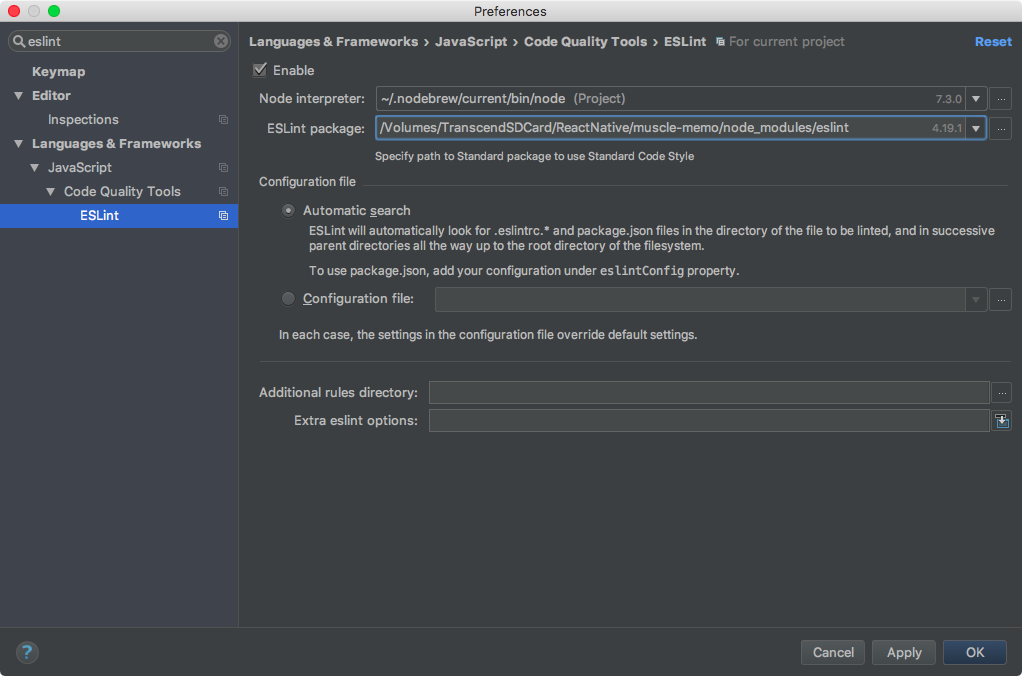Collapse Code Quality Tools tree node

(x=50, y=192)
